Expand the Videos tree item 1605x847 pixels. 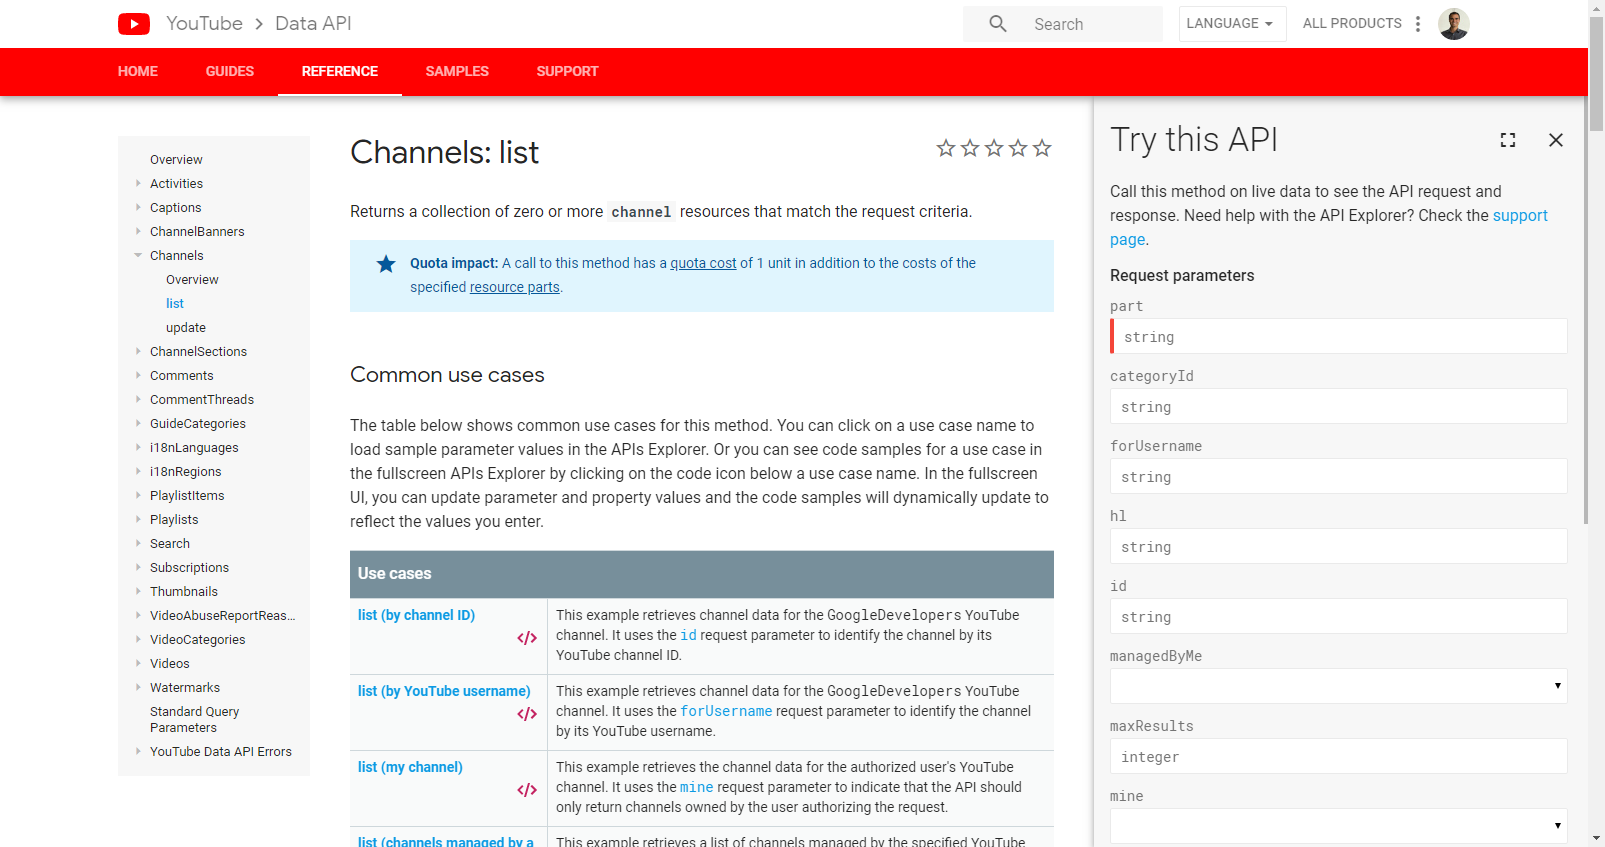pos(138,663)
